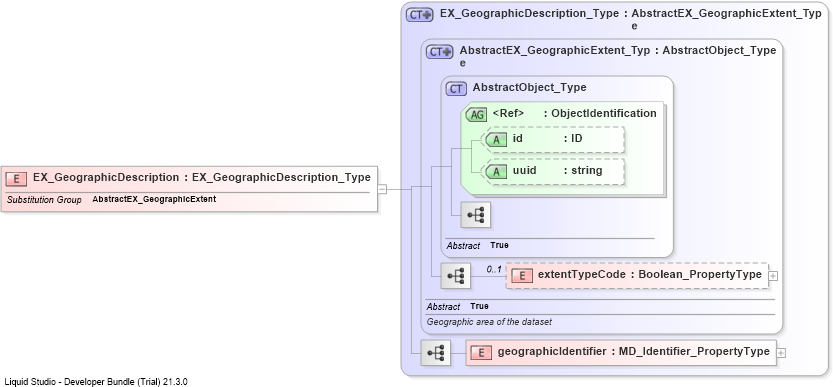Click Abstract True under extentTypeCode row
The image size is (833, 387).
click(457, 306)
